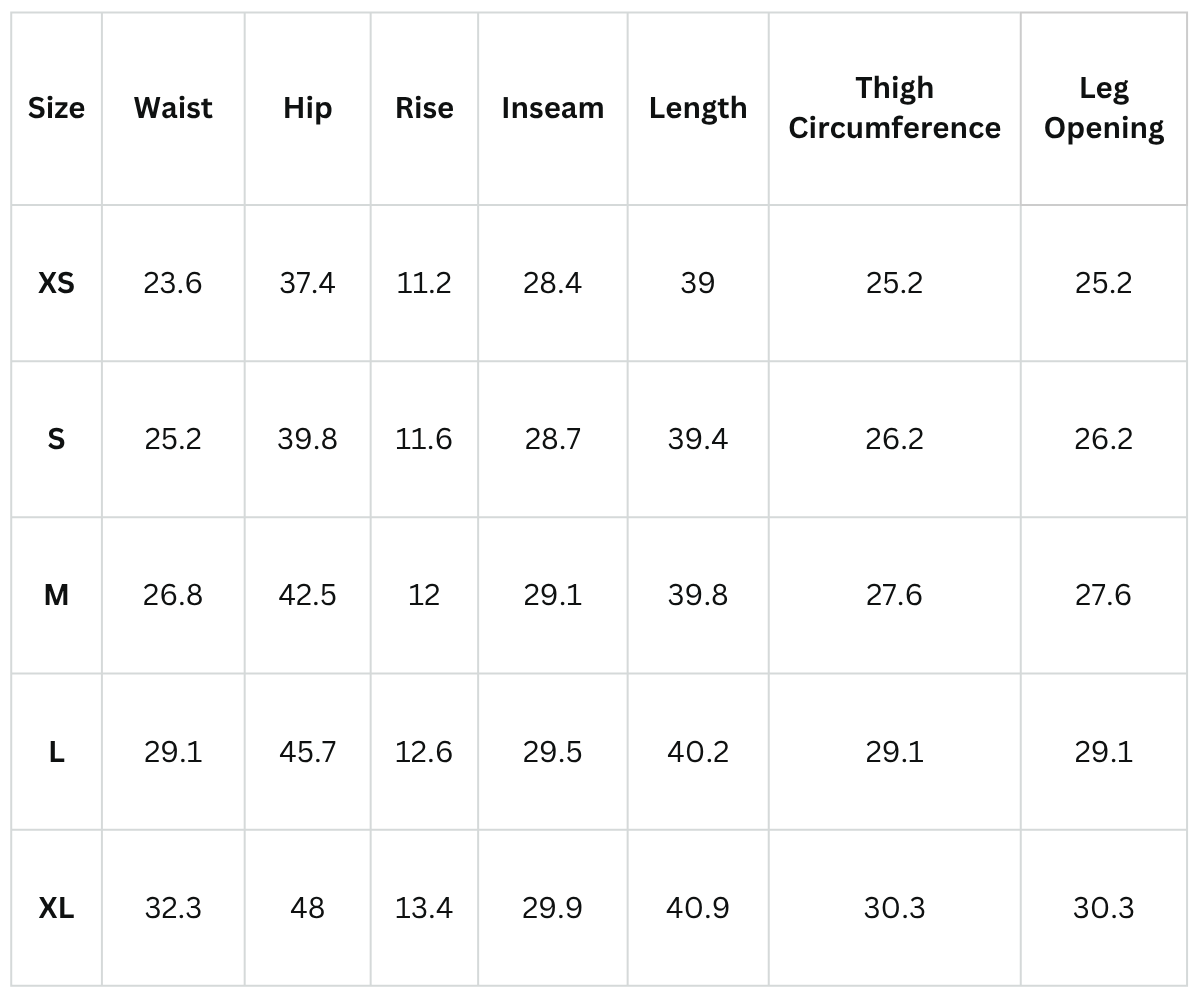1200x1000 pixels.
Task: Click the Size column header
Action: (56, 108)
